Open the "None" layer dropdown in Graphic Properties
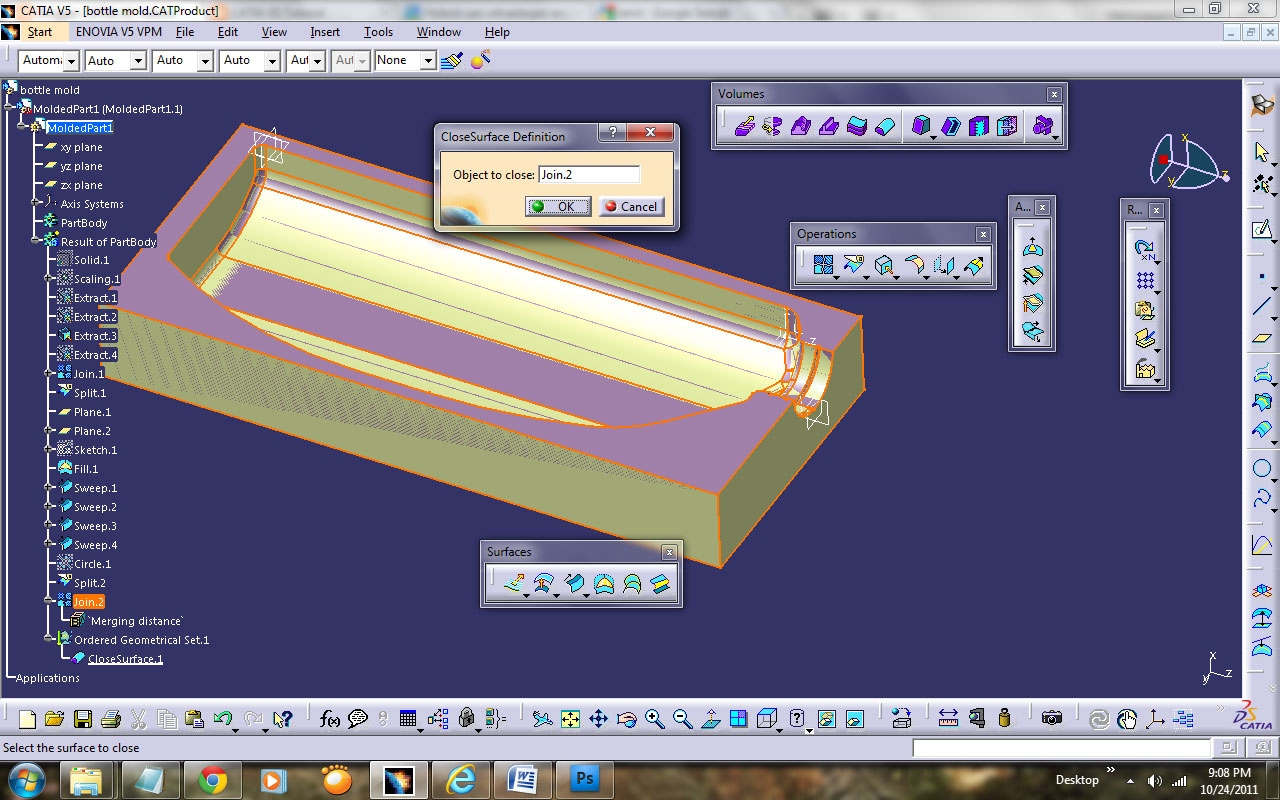 click(x=428, y=60)
